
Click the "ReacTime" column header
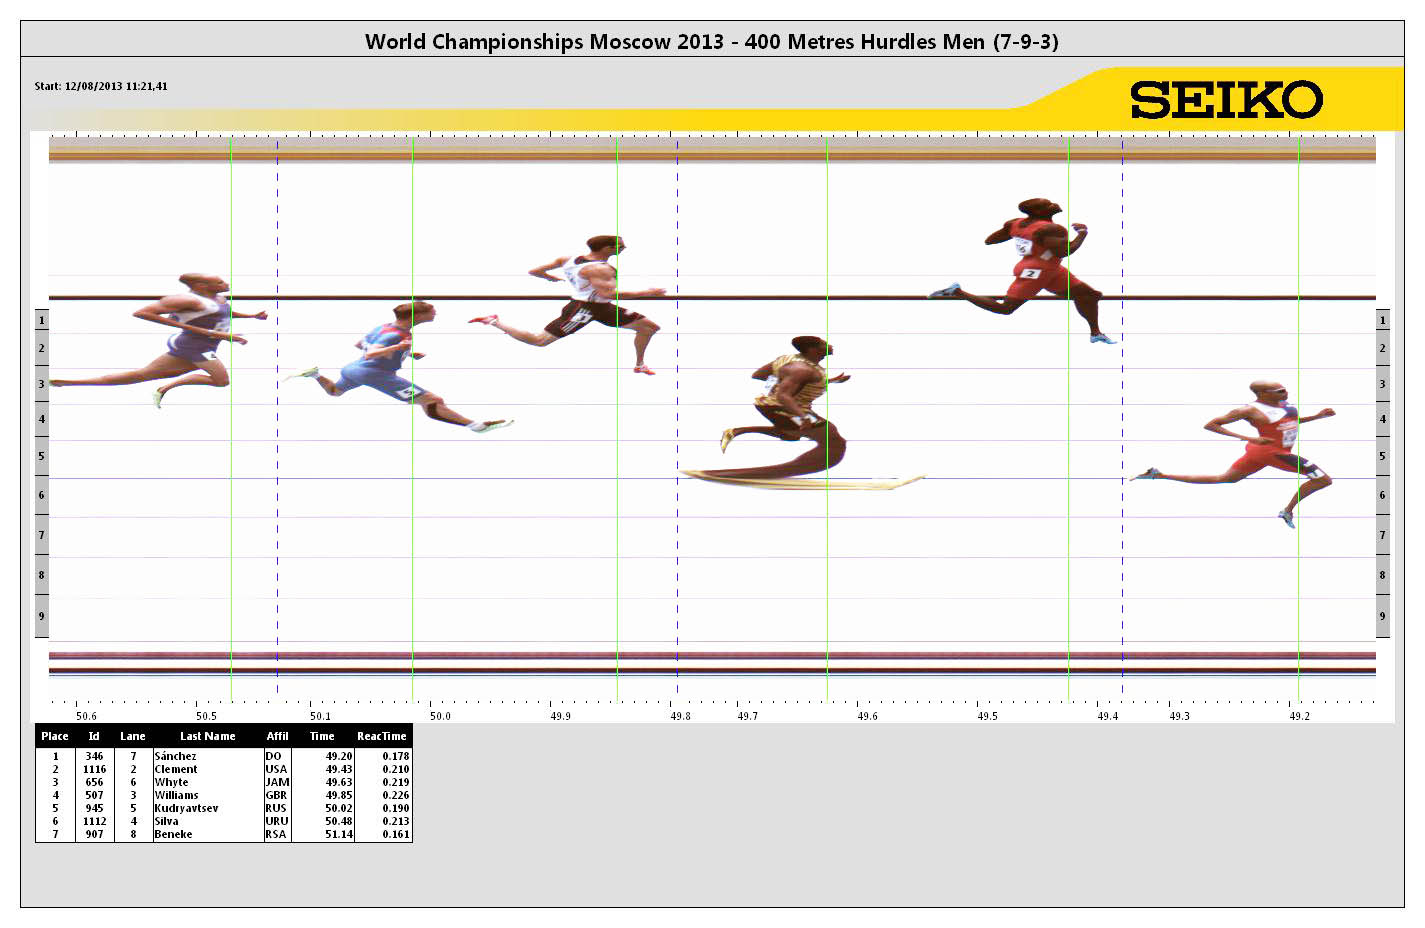(x=382, y=736)
